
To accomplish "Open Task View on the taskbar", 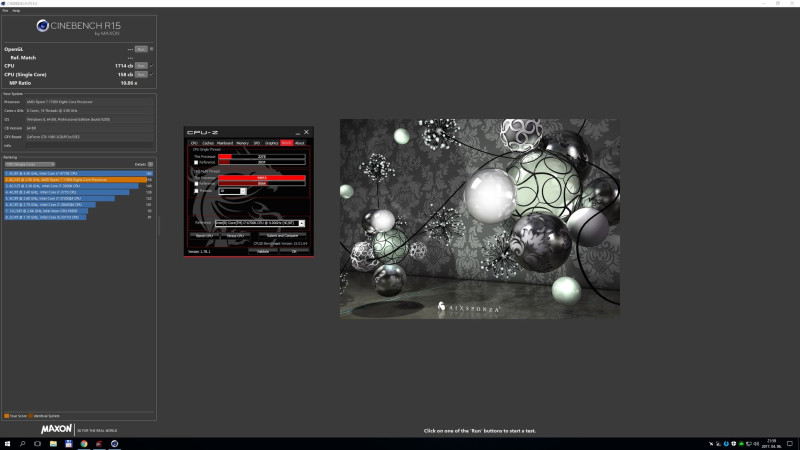I will tap(37, 444).
